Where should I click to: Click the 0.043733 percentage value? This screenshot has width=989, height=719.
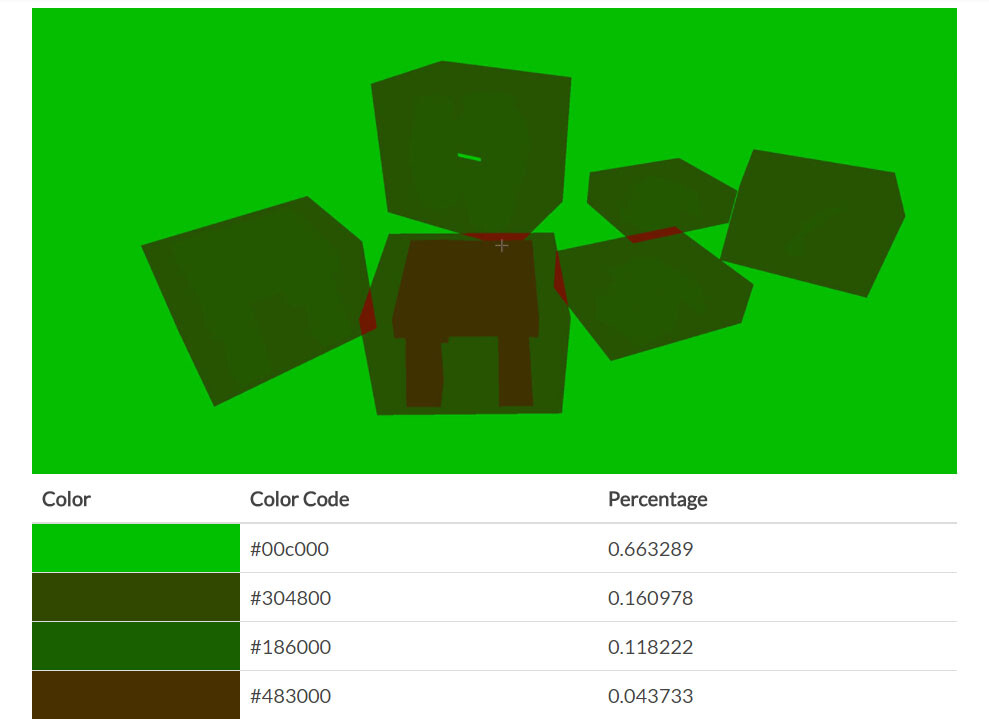pos(650,696)
